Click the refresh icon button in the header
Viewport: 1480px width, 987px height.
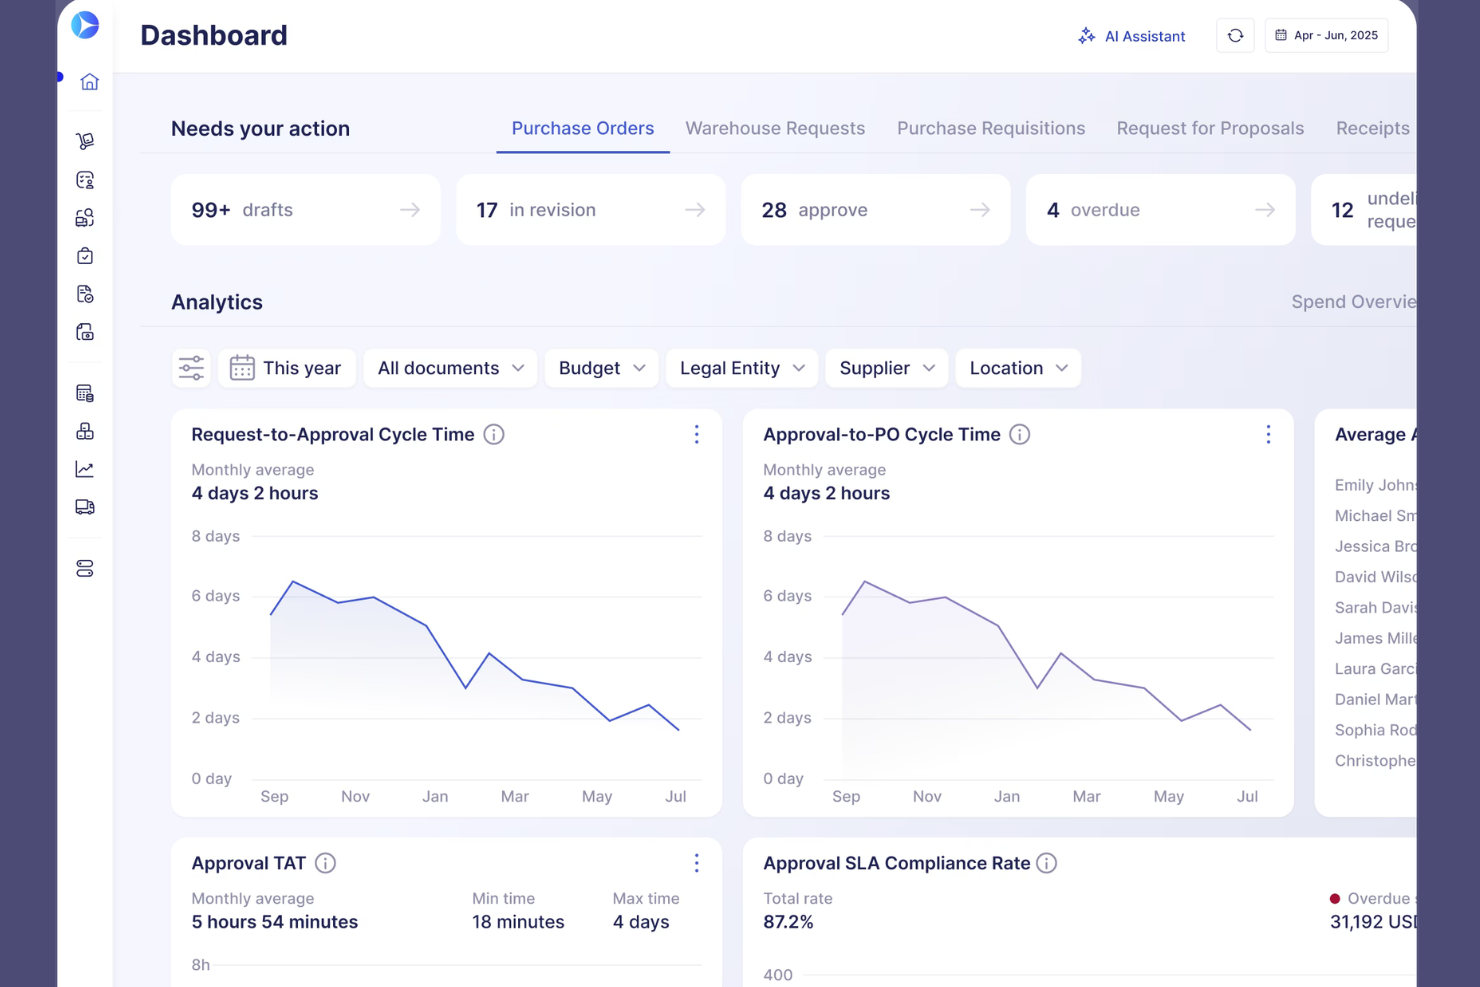coord(1235,35)
